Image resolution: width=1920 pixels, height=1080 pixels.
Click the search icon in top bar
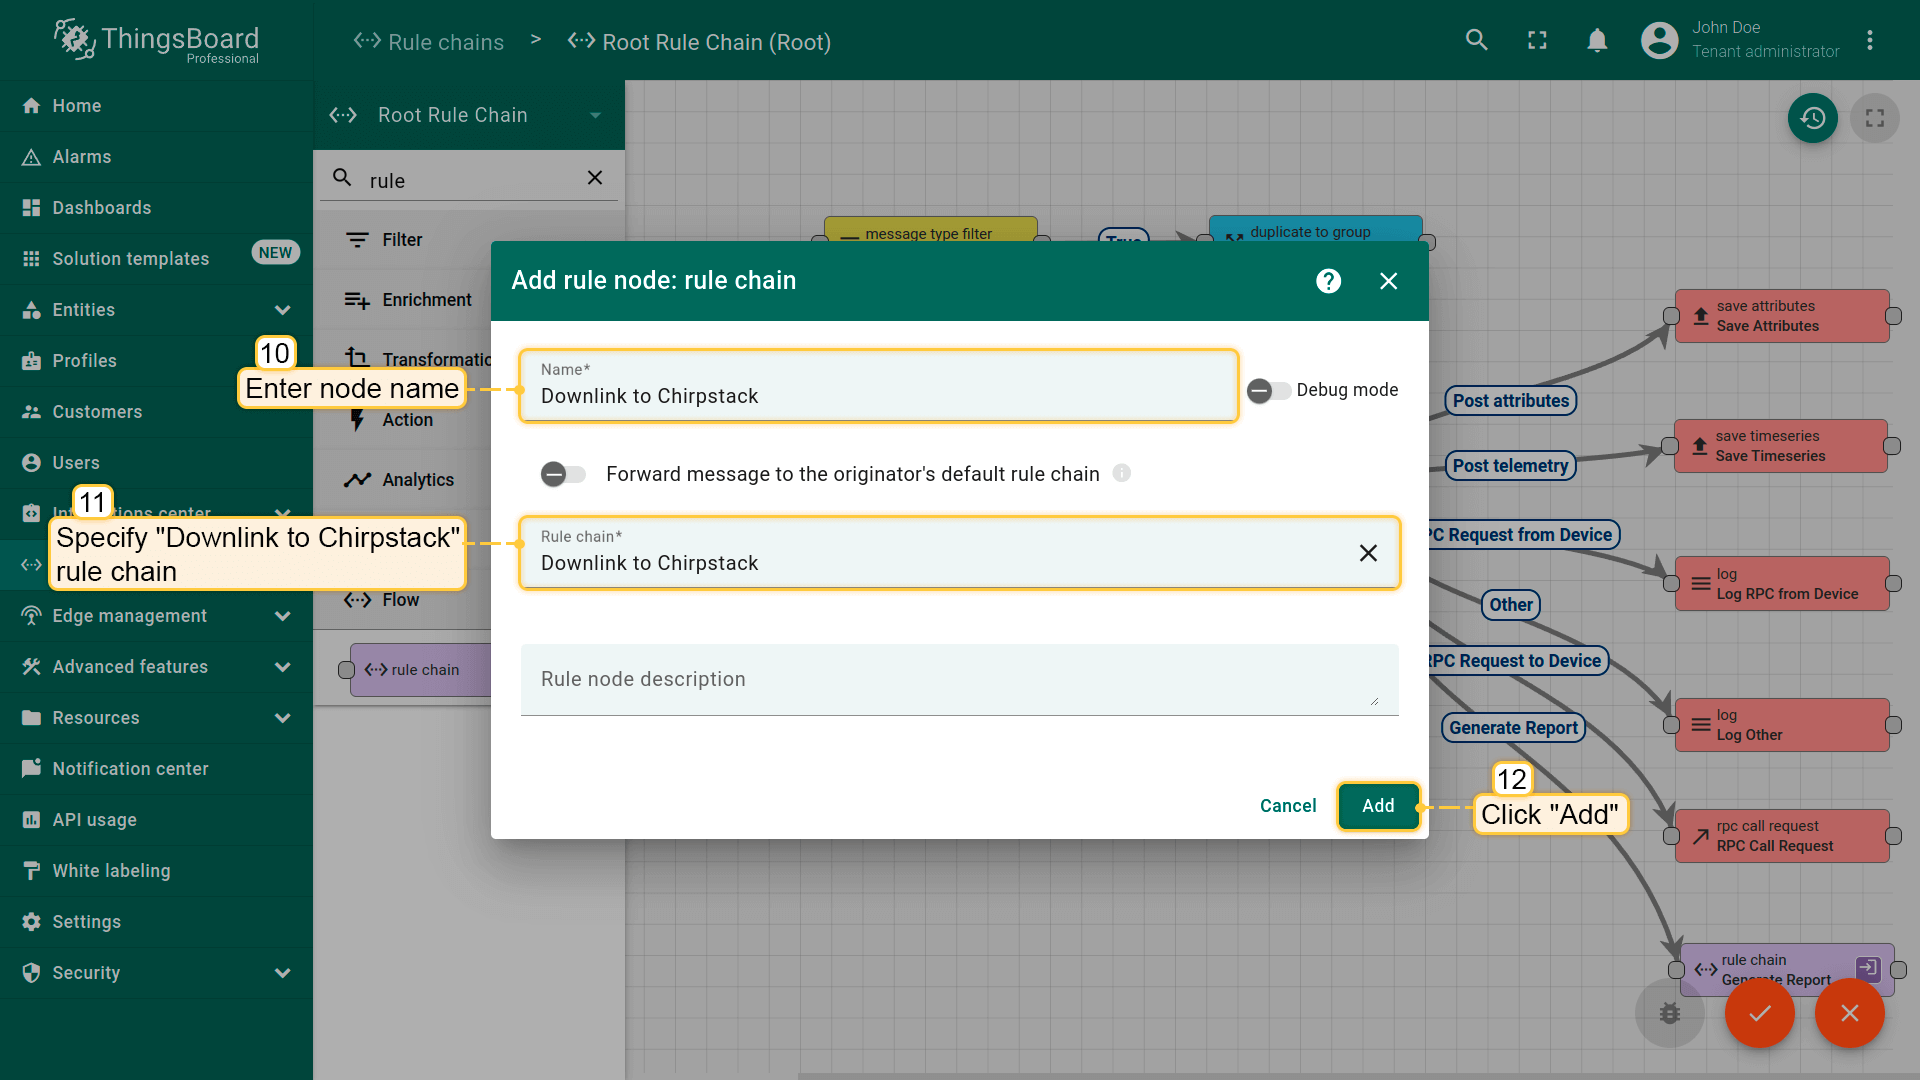[x=1476, y=40]
